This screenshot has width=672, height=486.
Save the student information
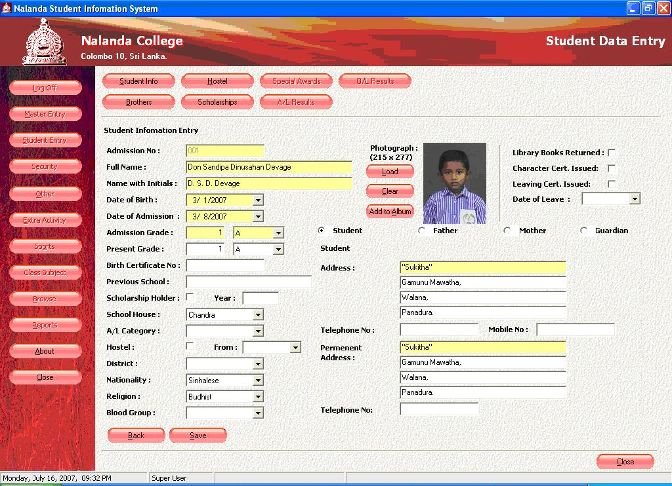point(198,435)
